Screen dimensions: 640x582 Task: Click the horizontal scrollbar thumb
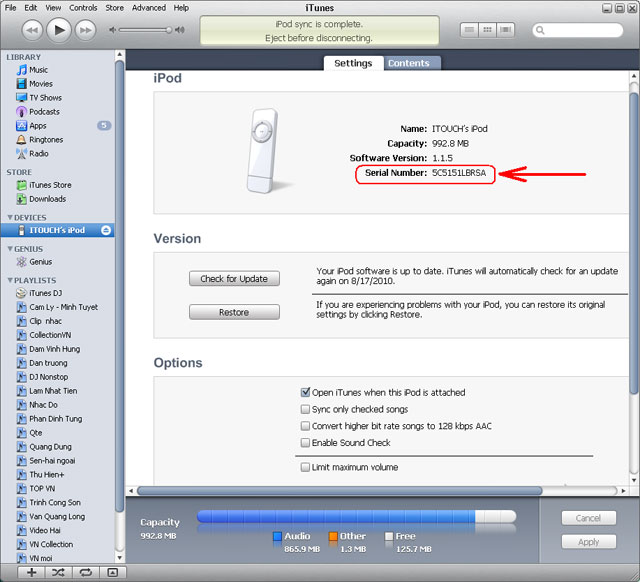click(340, 491)
